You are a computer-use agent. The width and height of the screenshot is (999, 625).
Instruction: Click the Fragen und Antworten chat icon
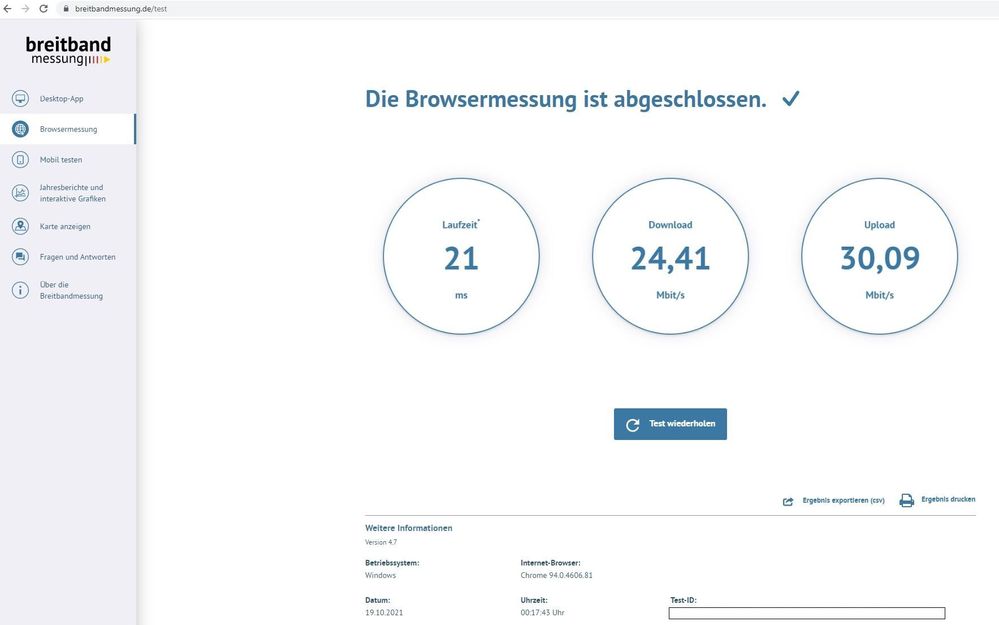[x=20, y=257]
